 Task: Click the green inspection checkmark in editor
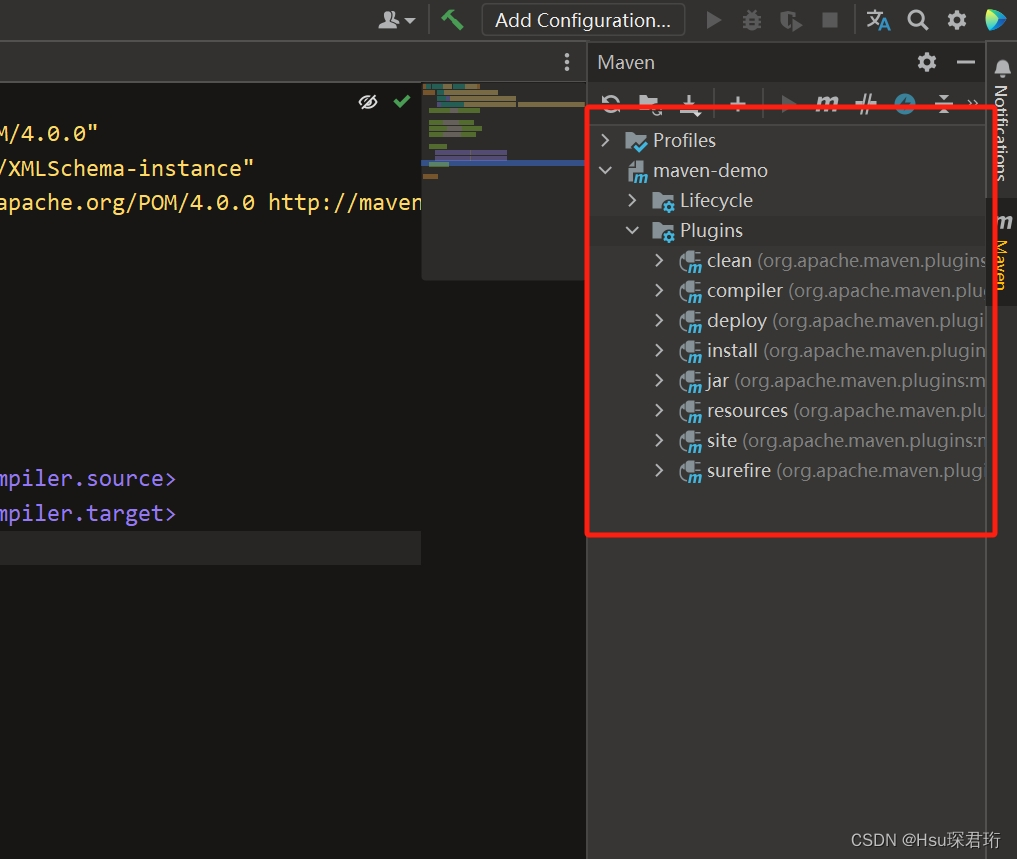pyautogui.click(x=402, y=101)
